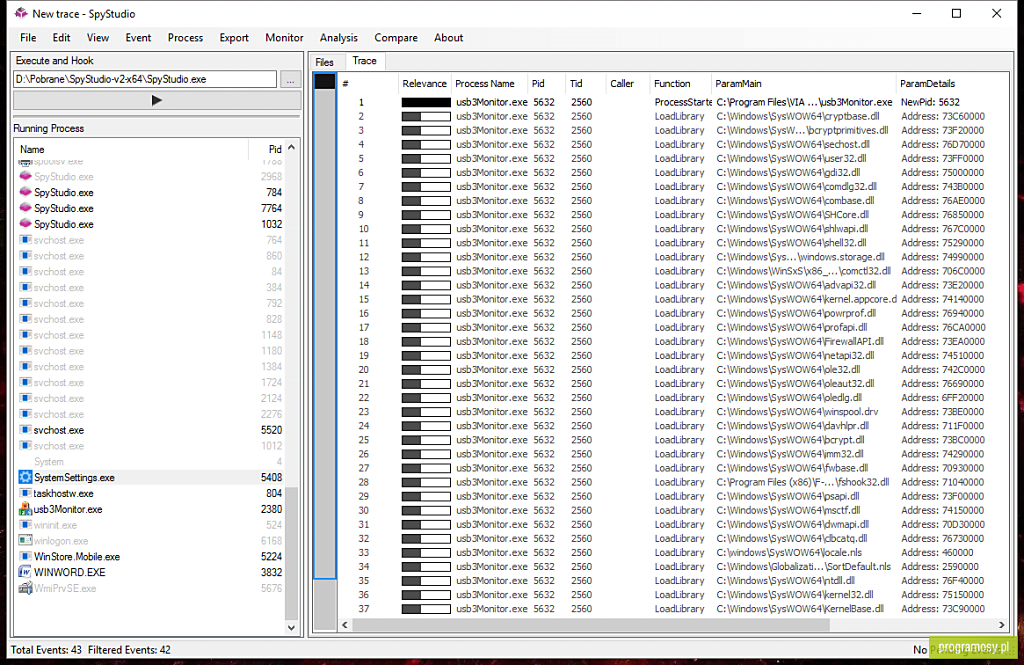Select the System process with Pid 4
Viewport: 1024px width, 665px height.
point(150,462)
